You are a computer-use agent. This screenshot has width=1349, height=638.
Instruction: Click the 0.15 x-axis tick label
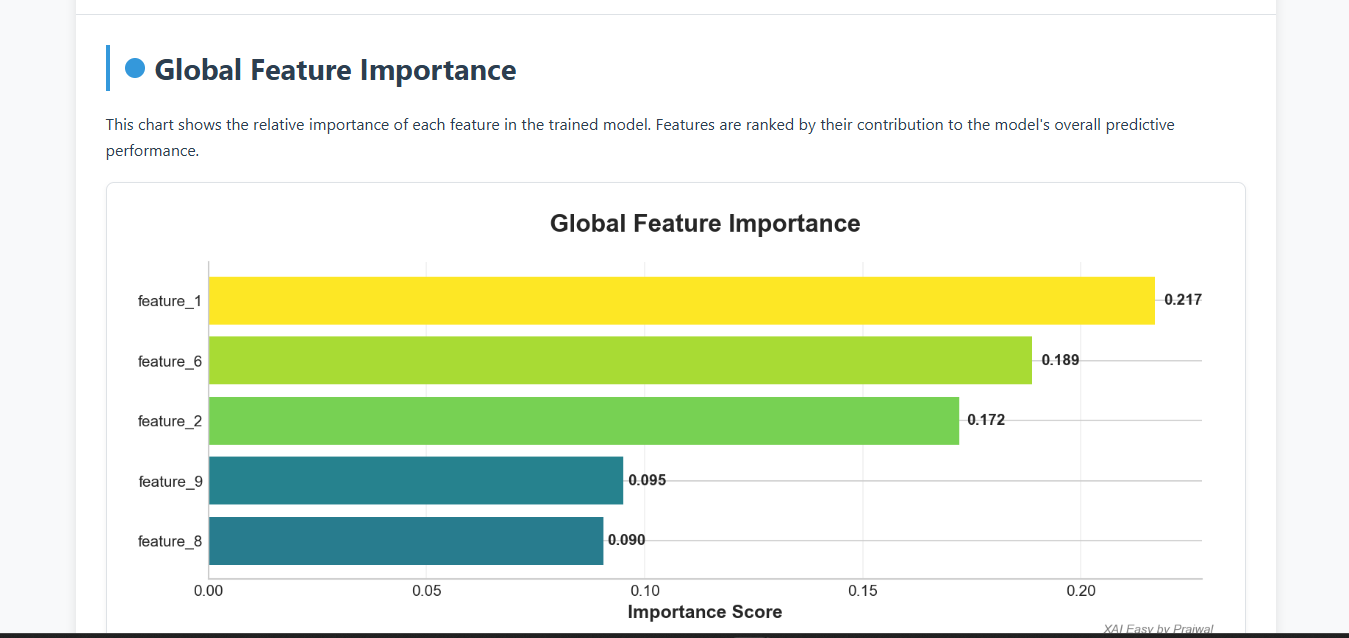pyautogui.click(x=863, y=591)
